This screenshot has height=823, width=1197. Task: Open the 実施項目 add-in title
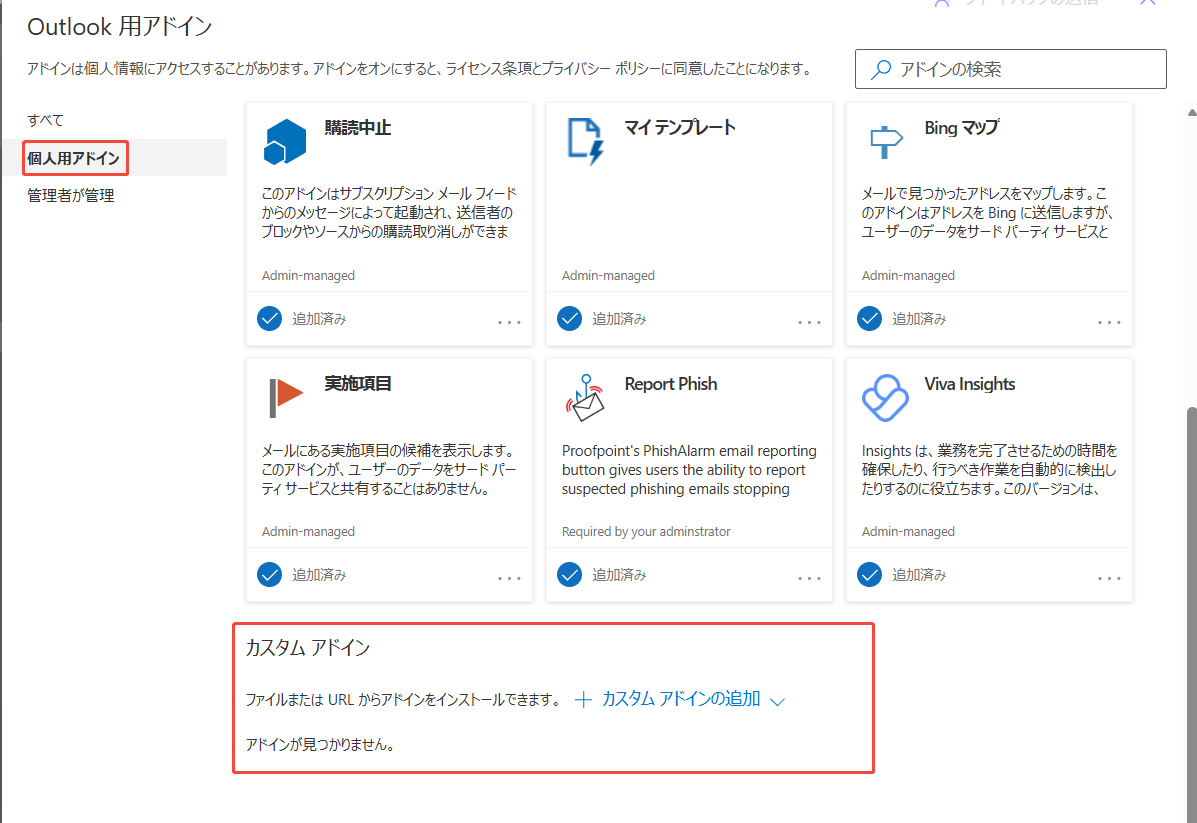[x=358, y=383]
